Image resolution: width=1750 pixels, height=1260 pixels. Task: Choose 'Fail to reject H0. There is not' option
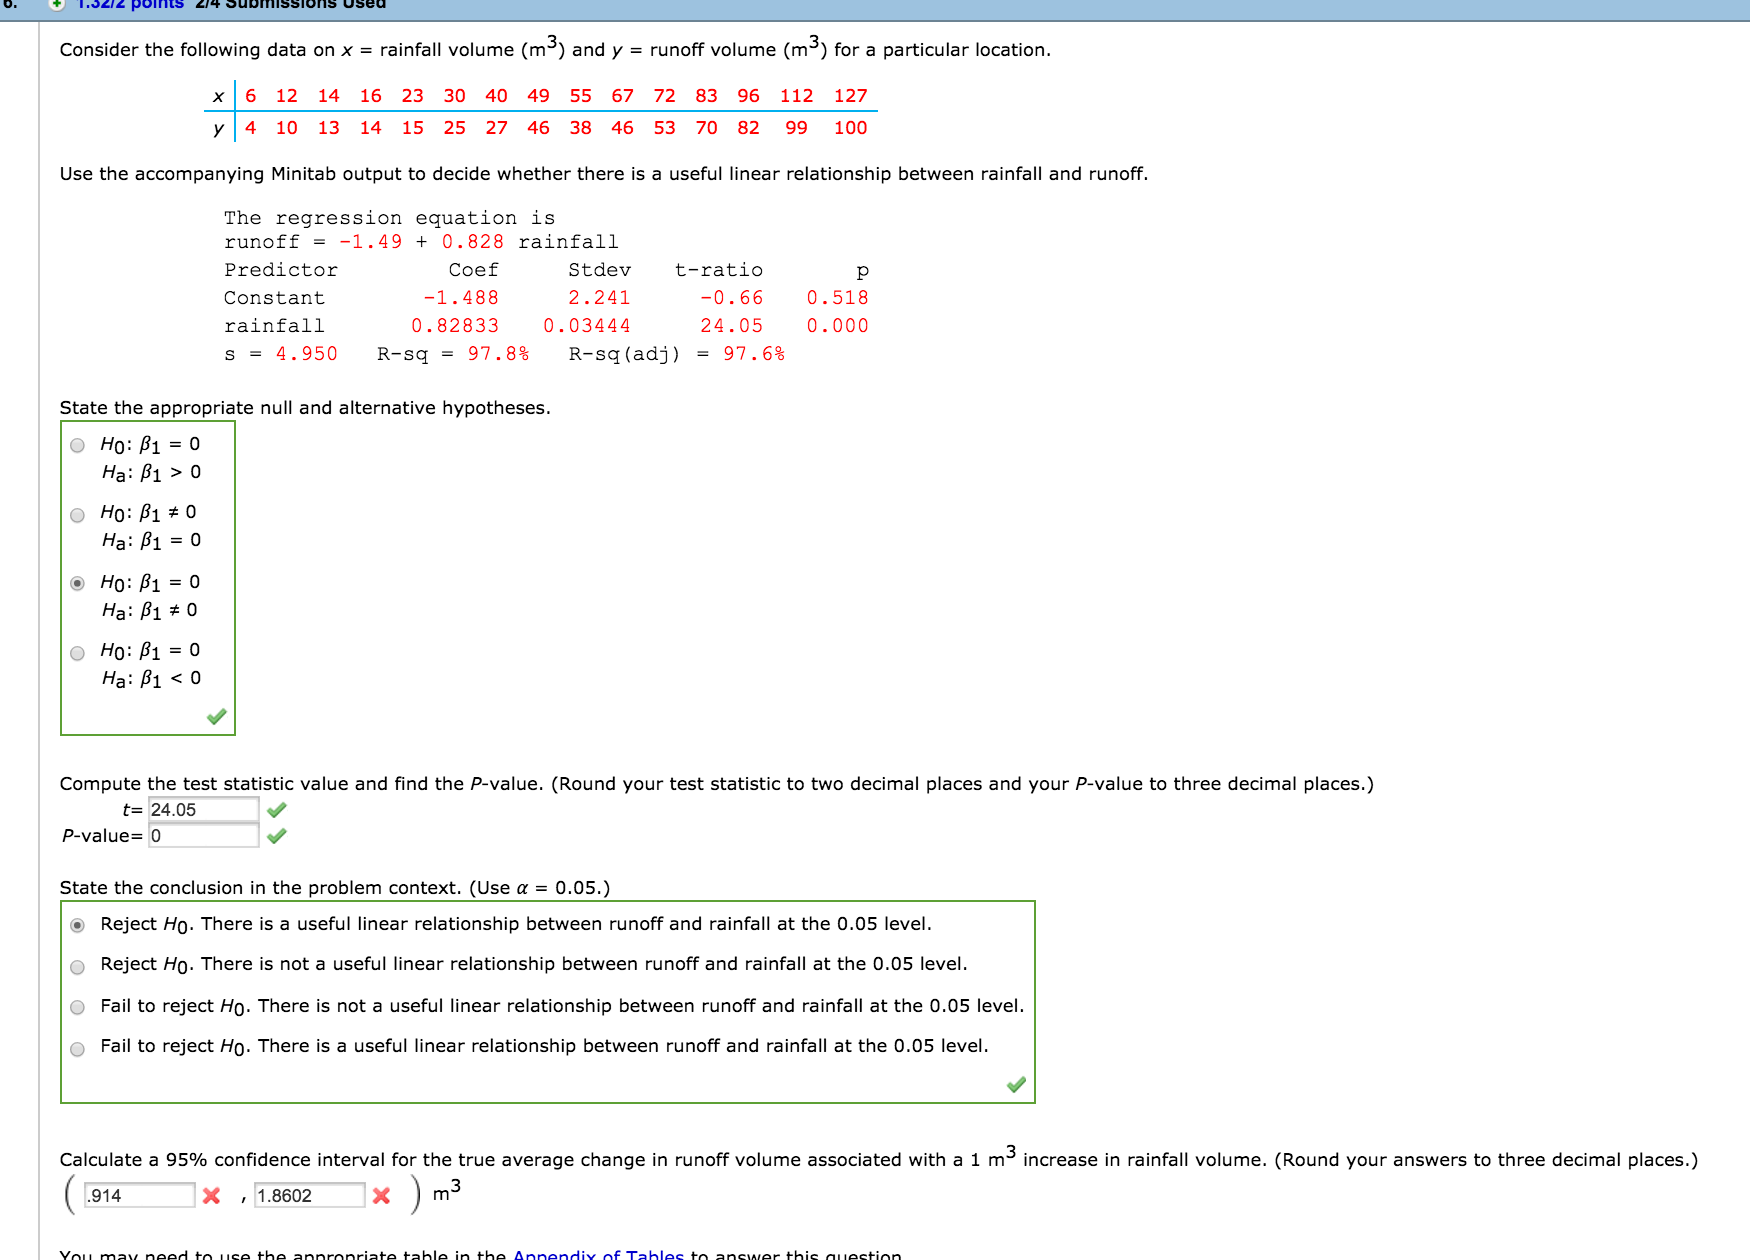[78, 1008]
